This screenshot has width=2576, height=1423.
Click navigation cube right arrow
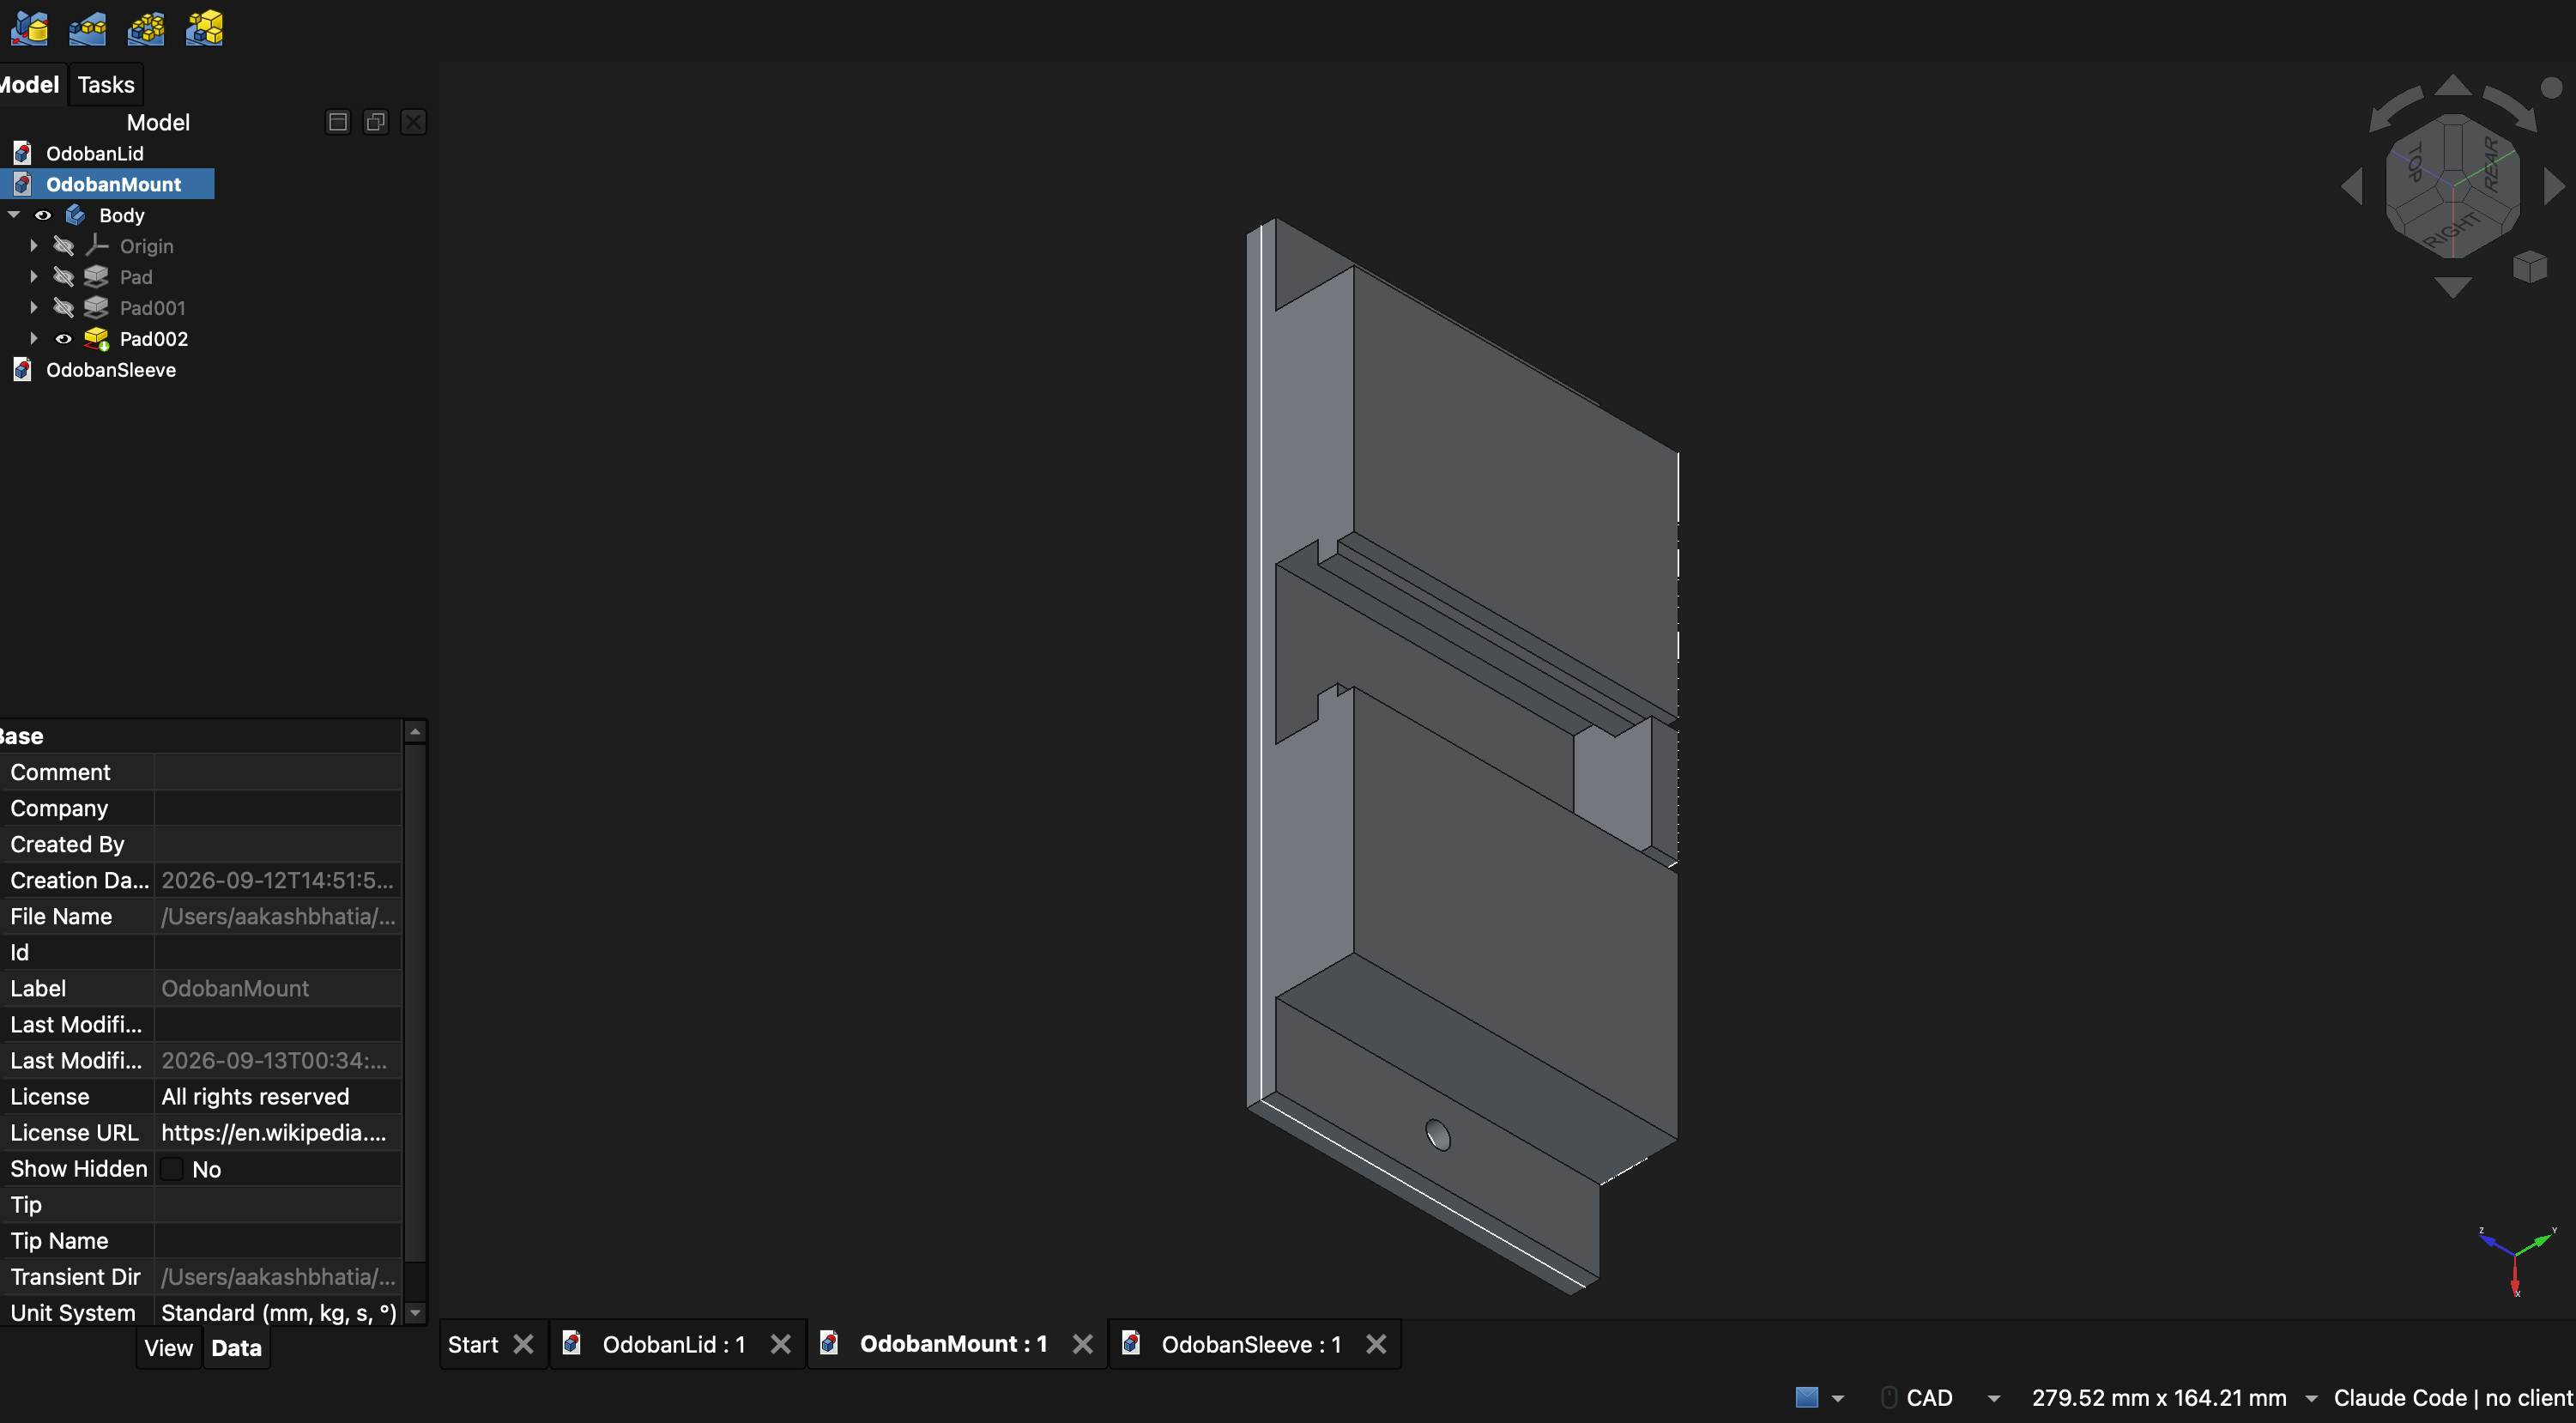pos(2553,186)
